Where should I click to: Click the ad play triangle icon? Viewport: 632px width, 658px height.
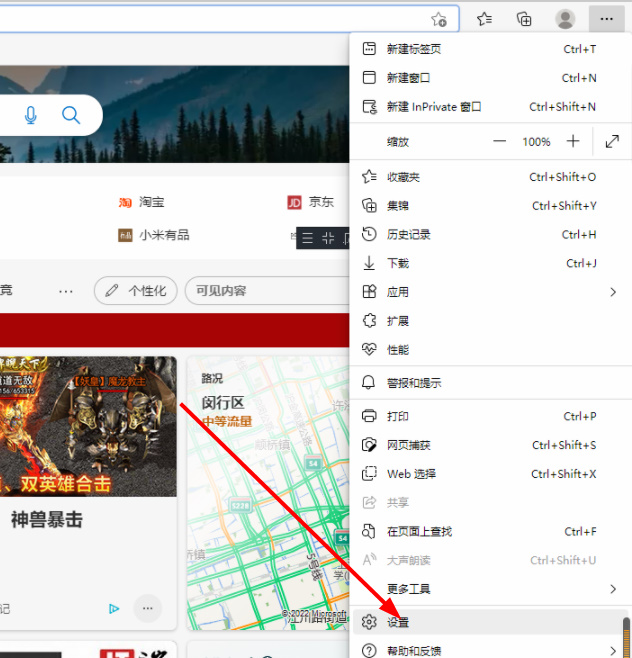(113, 608)
